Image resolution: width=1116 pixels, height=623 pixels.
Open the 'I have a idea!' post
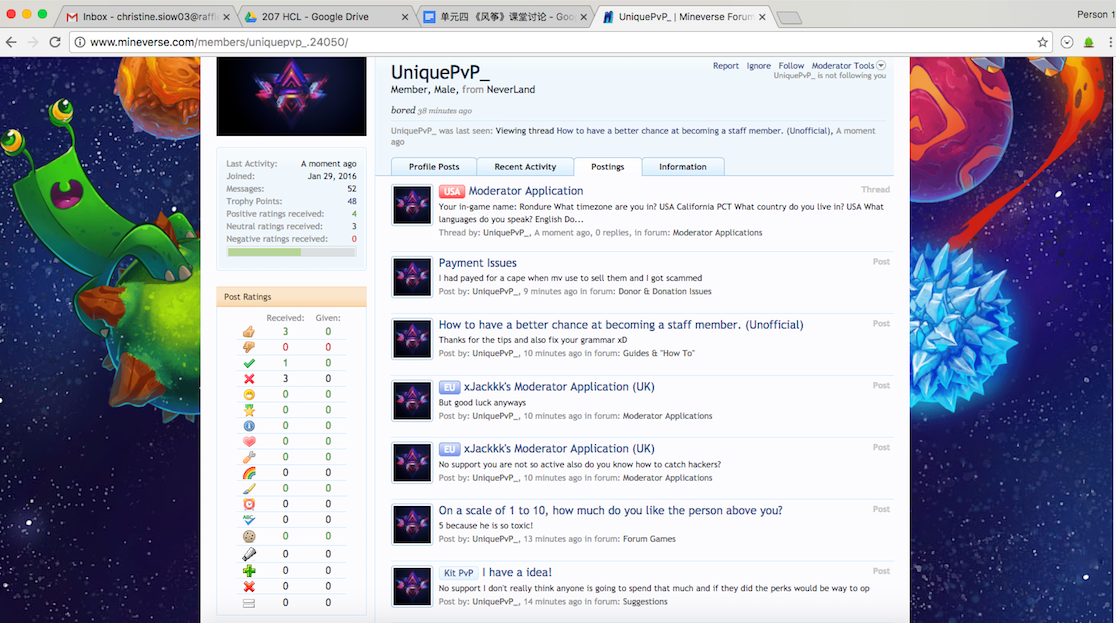(517, 572)
